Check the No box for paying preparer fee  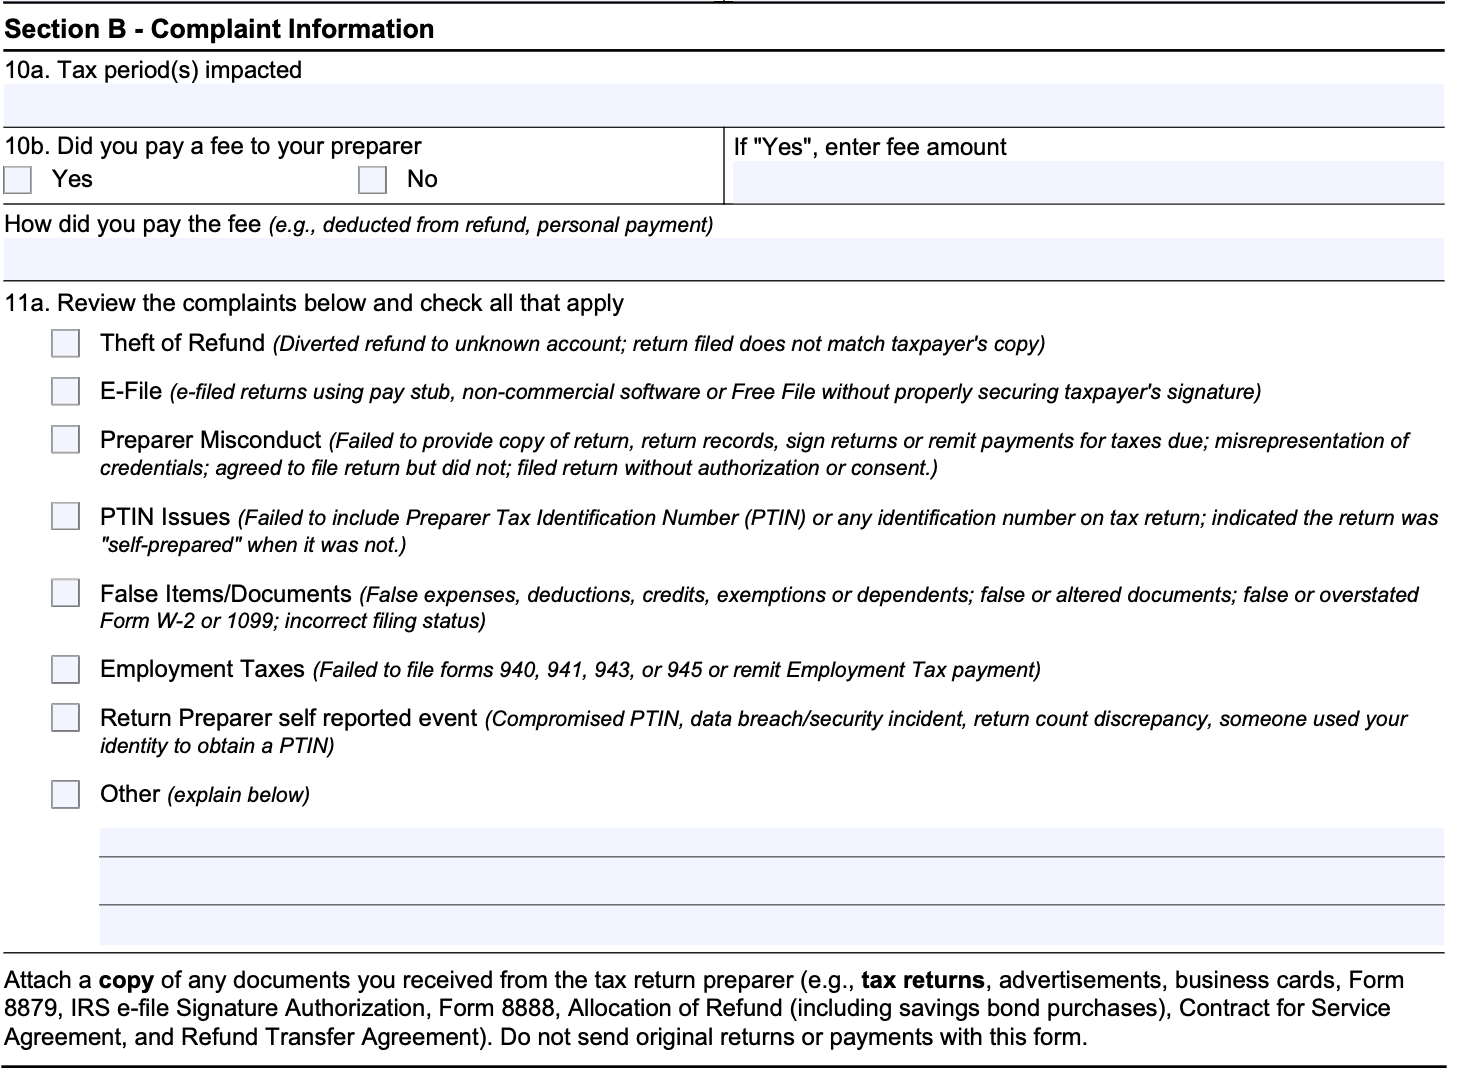tap(372, 180)
